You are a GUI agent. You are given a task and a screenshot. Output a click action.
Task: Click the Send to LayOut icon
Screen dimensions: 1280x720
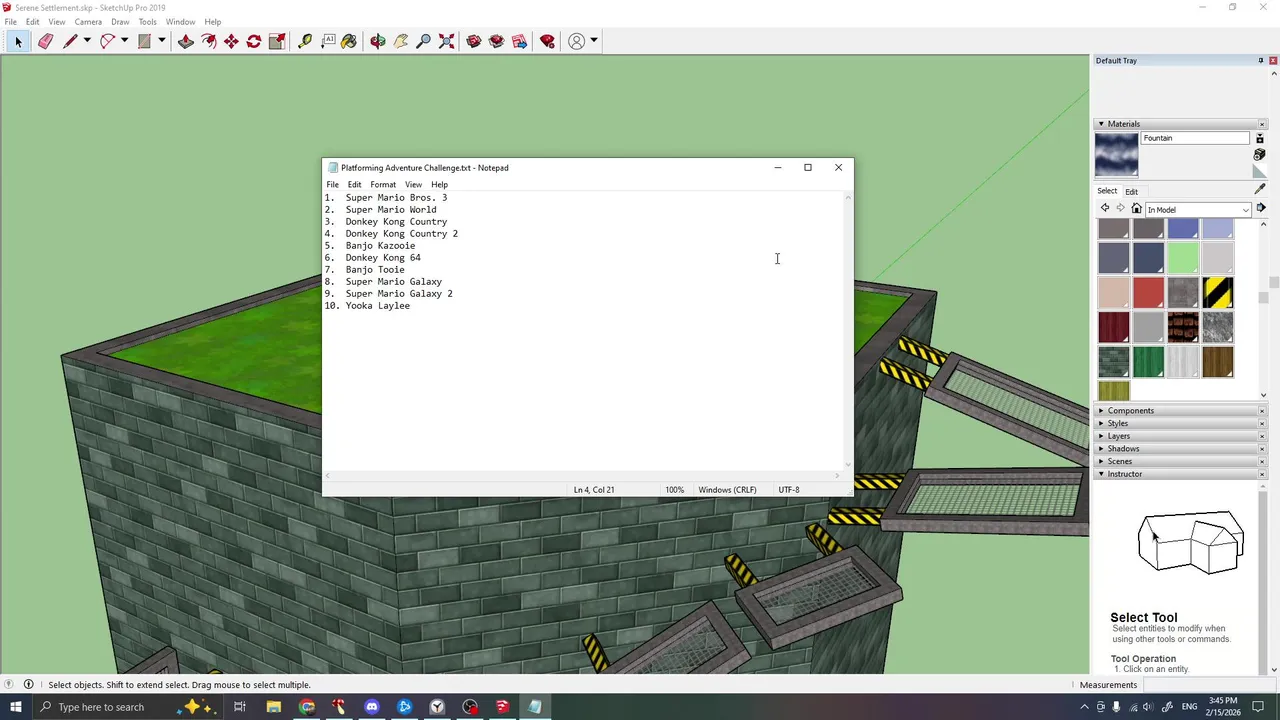520,41
